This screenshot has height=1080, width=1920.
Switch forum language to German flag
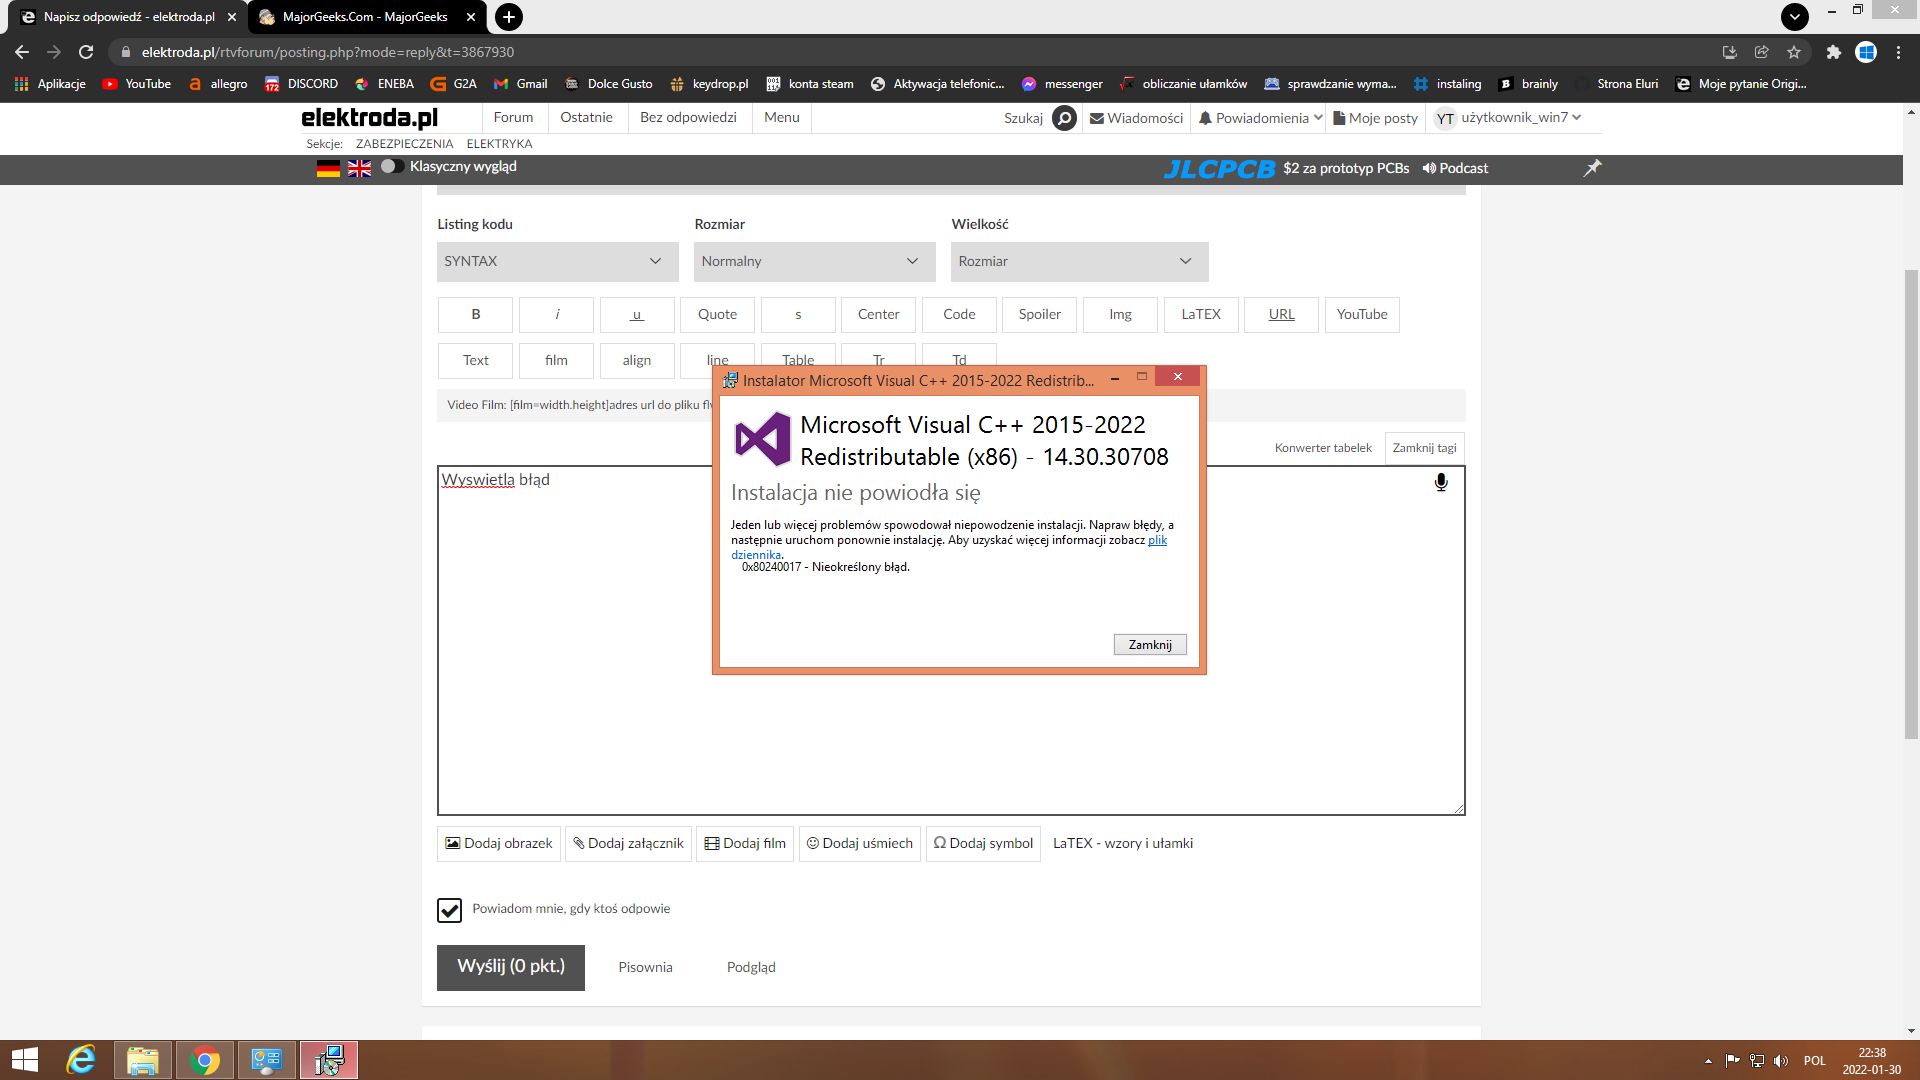(x=328, y=168)
